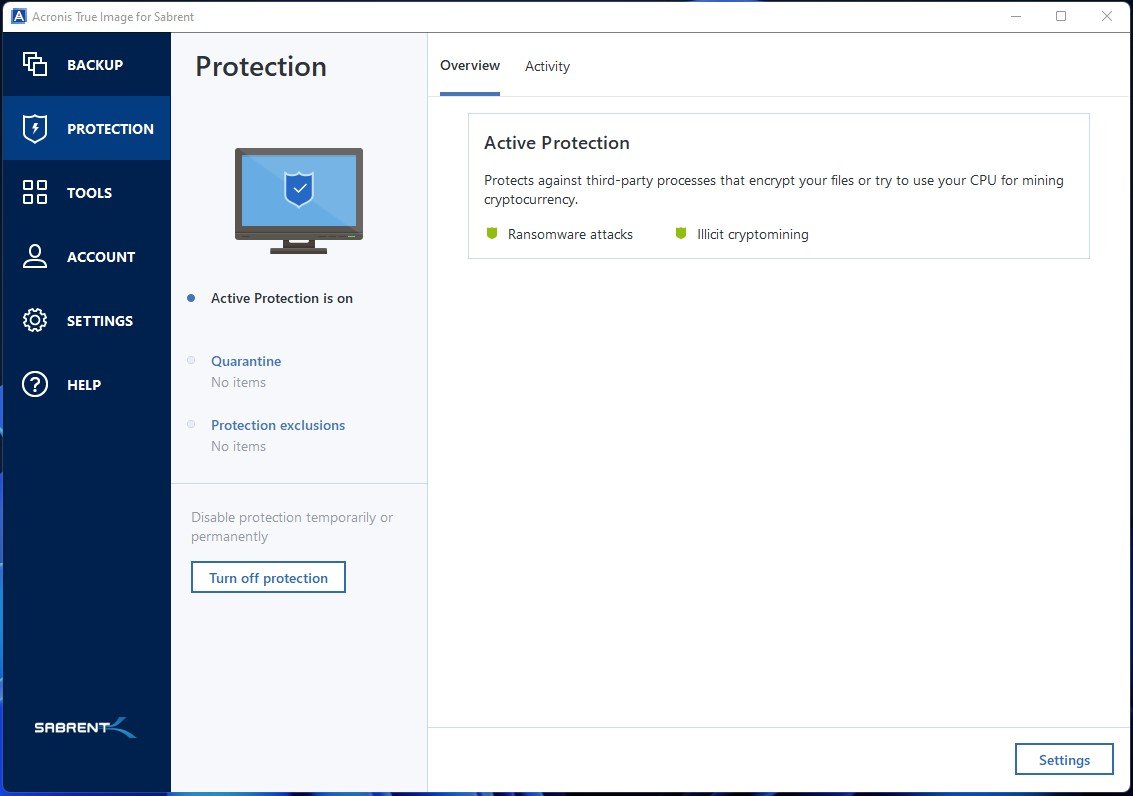Open Active Protection Settings button
The width and height of the screenshot is (1133, 796).
pyautogui.click(x=1063, y=759)
